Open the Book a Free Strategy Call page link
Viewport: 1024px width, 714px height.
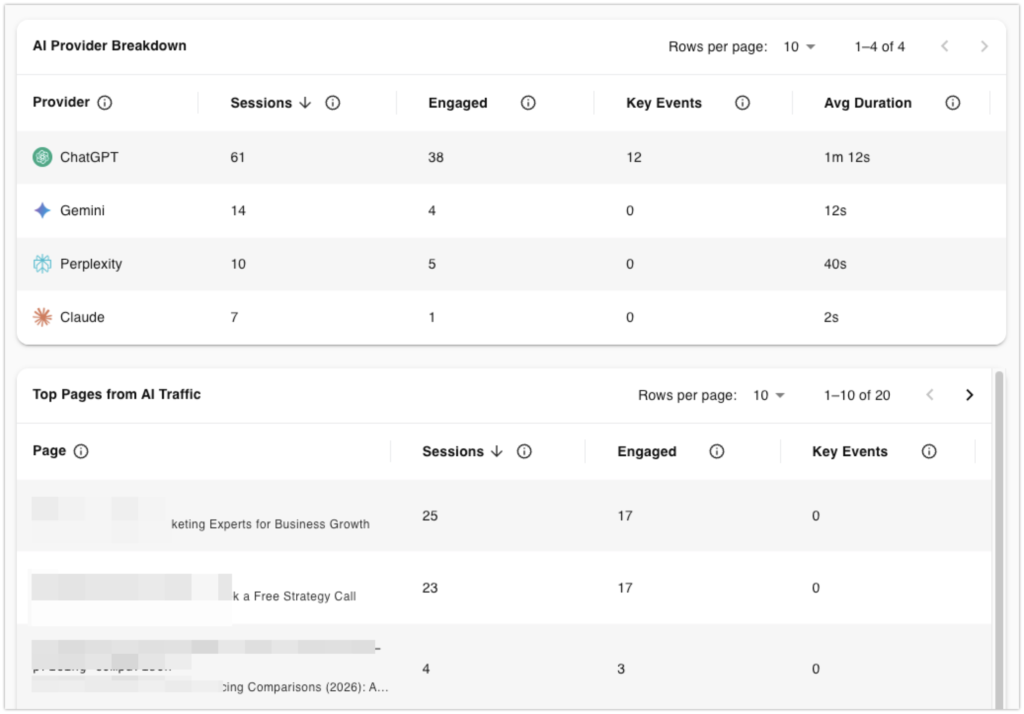(x=294, y=596)
